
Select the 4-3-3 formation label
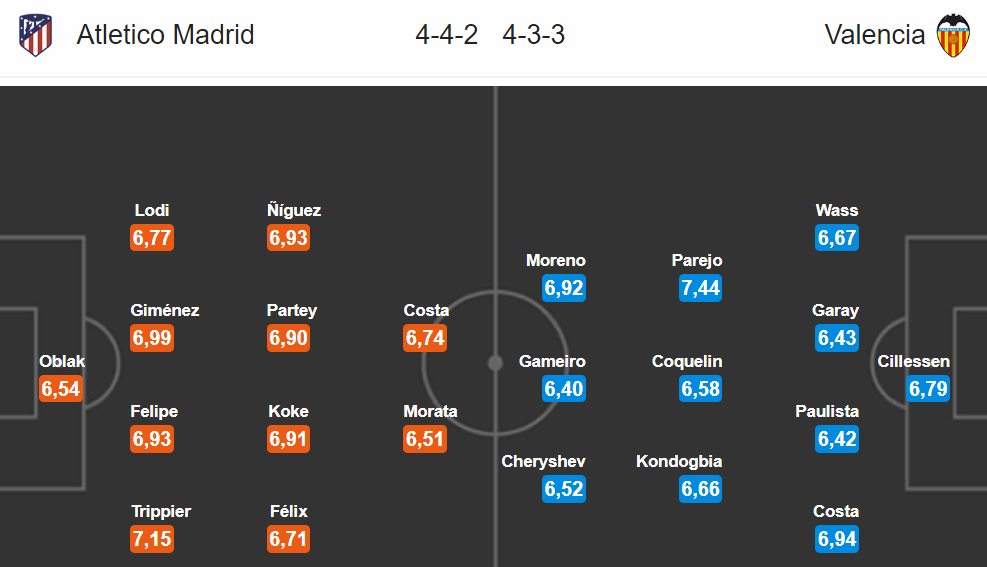pyautogui.click(x=533, y=35)
